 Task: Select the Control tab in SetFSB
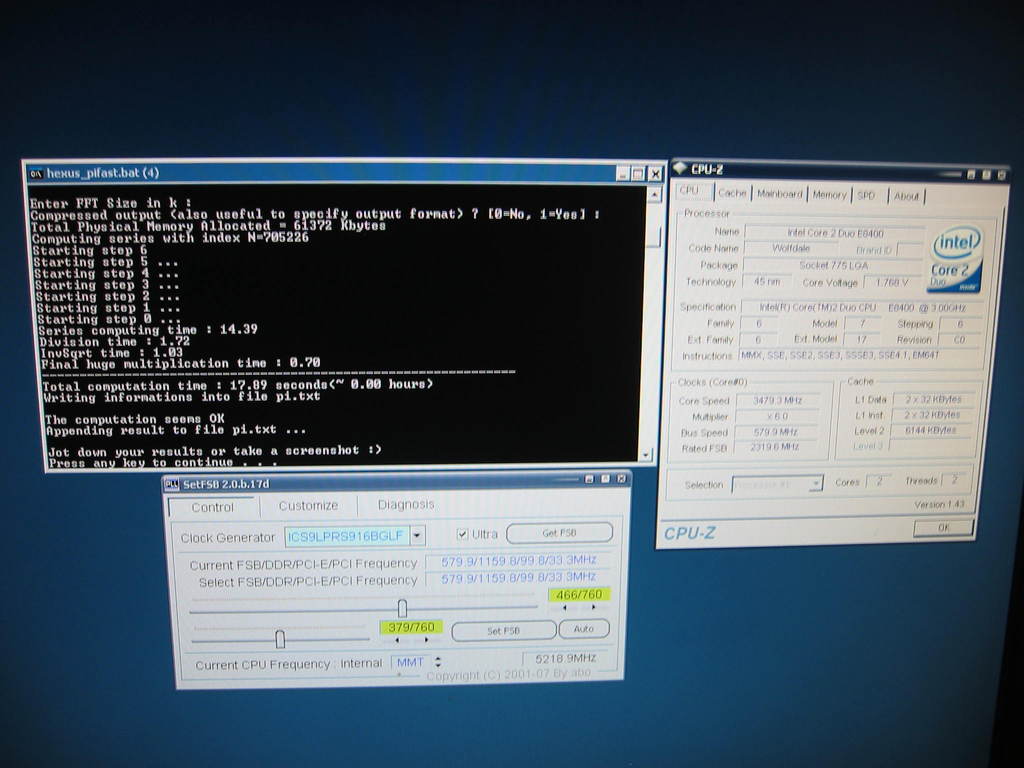212,507
